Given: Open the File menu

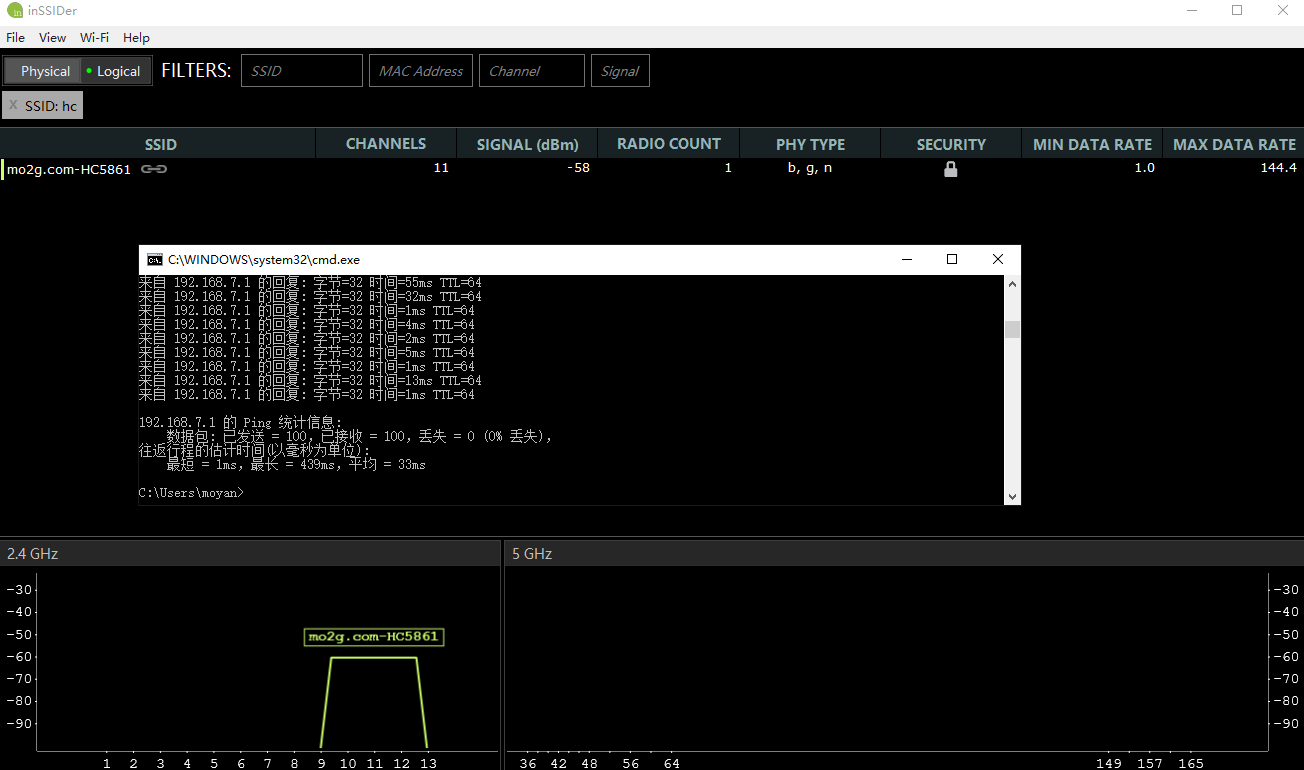Looking at the screenshot, I should tap(15, 37).
